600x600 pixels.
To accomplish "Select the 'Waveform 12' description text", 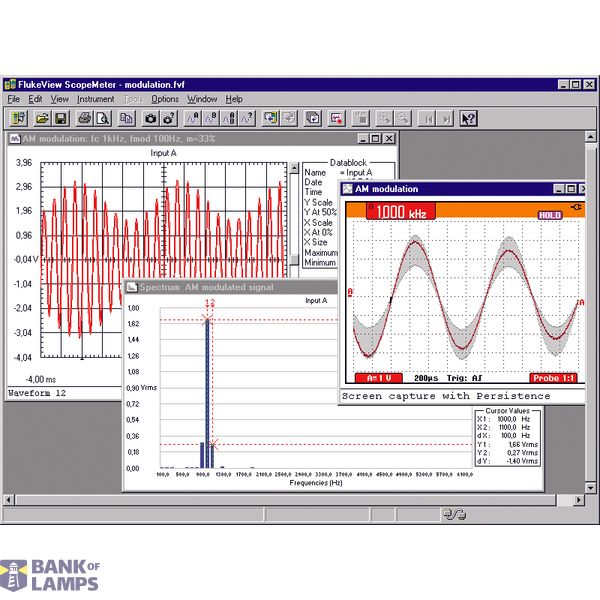I will 37,393.
